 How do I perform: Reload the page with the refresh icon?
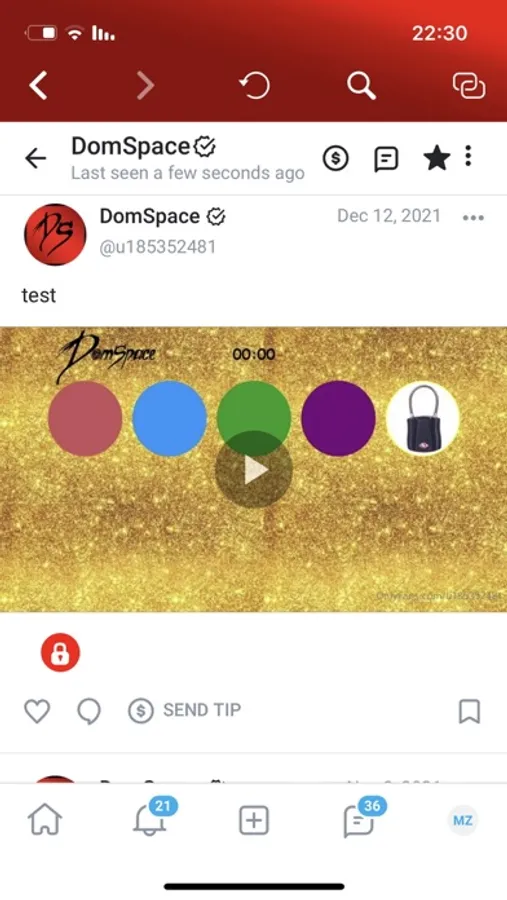(254, 86)
